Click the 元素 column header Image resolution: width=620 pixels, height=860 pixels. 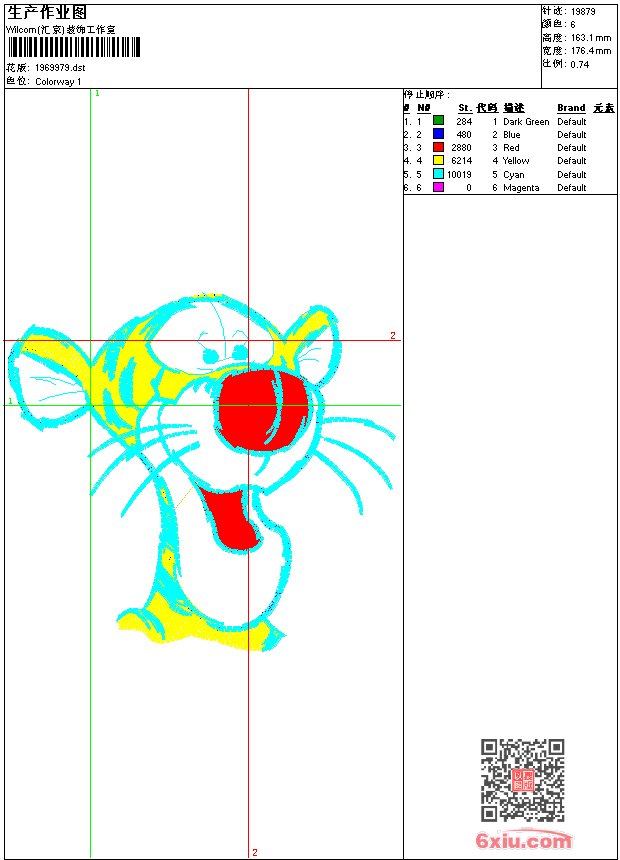click(604, 108)
